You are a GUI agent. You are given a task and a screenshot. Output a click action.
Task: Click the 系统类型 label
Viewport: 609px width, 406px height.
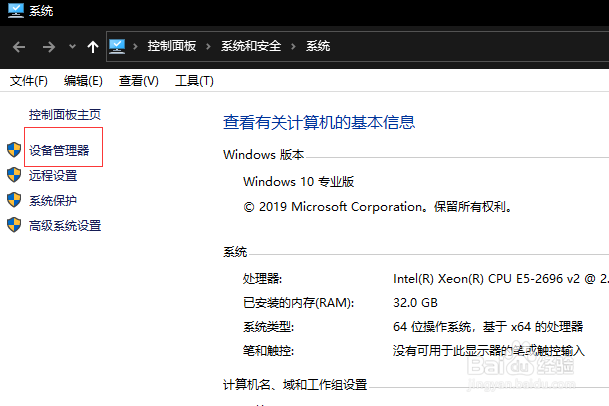268,327
